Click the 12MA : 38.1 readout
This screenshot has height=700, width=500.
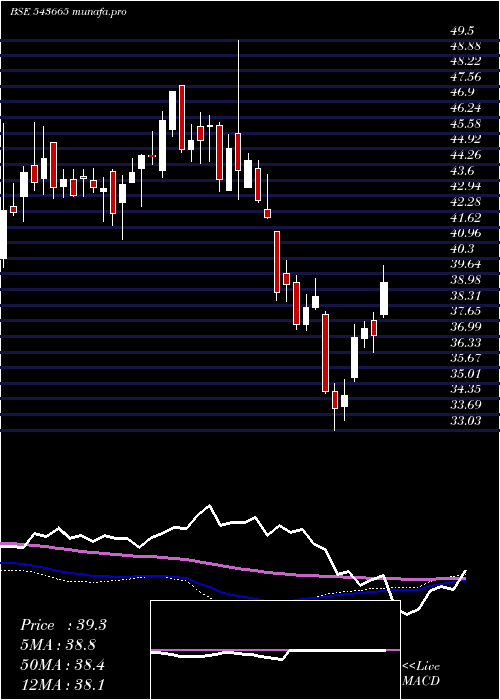[x=63, y=684]
